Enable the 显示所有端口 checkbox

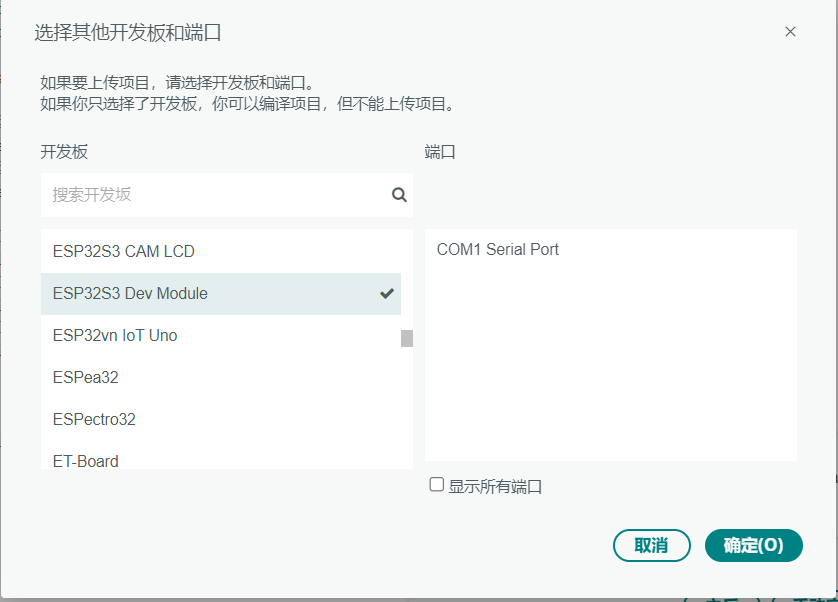click(437, 485)
